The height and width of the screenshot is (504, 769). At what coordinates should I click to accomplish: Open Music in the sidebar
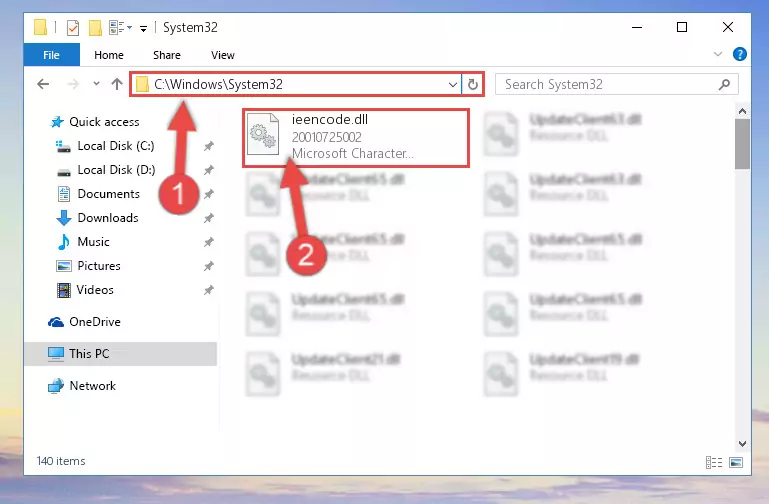pos(83,242)
